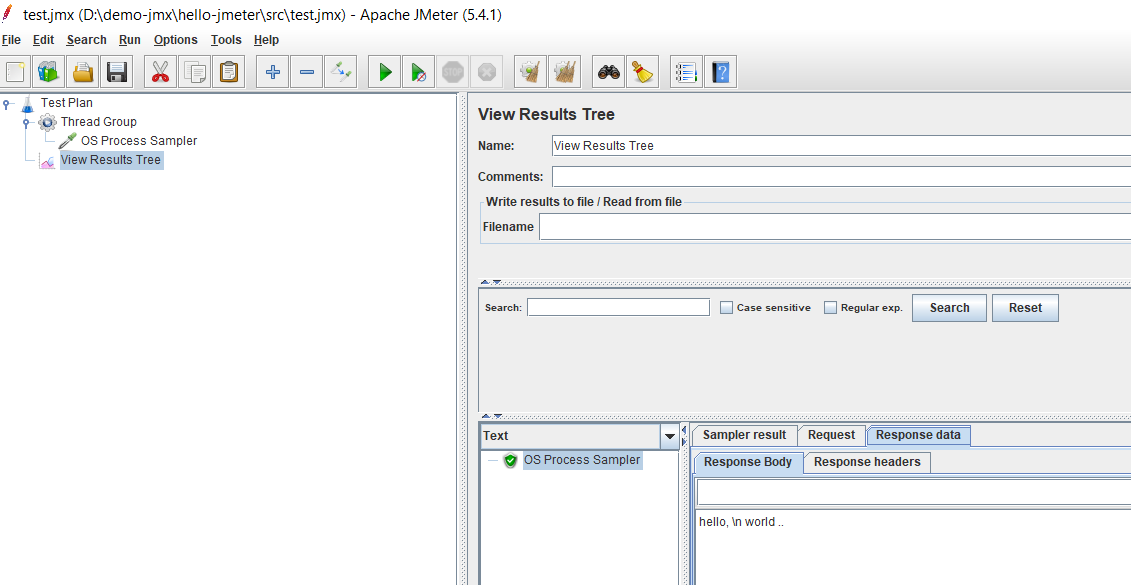Click the Paste clipboard icon
The width and height of the screenshot is (1131, 585).
[229, 71]
